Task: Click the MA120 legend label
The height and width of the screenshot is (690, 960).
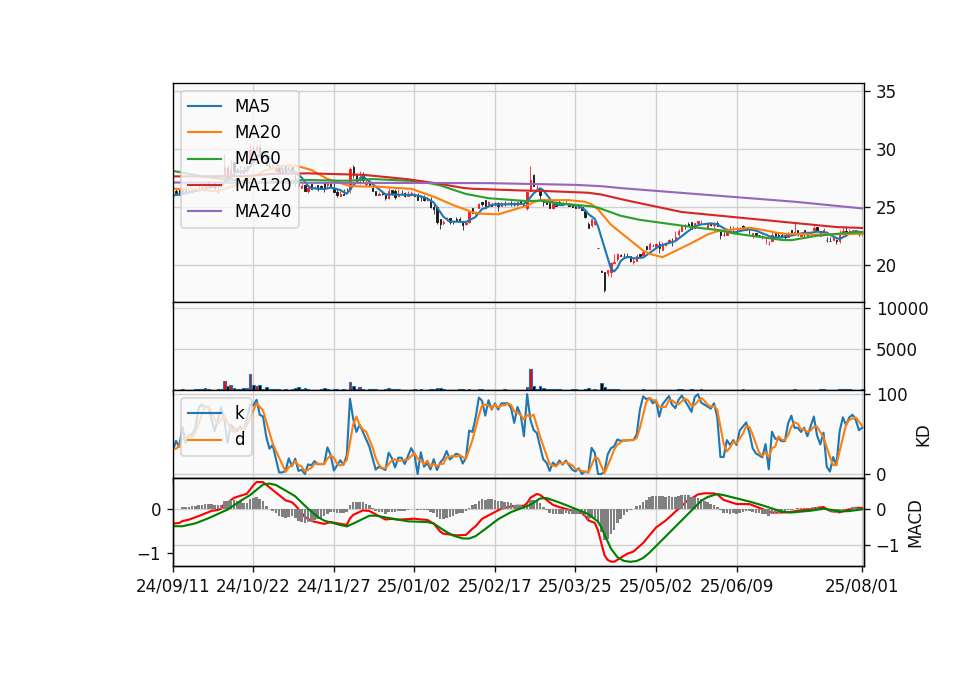Action: click(x=263, y=184)
